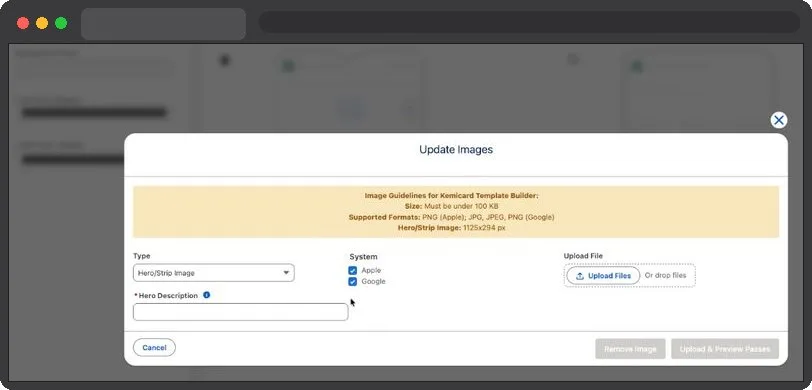Uncheck the Apple system checkbox

353,270
